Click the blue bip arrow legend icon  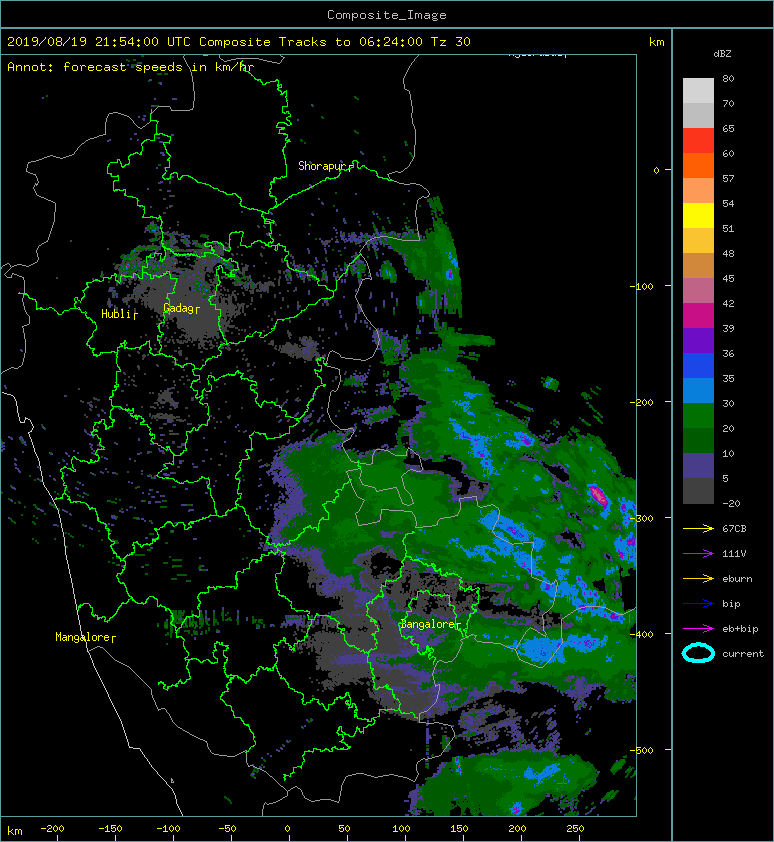[698, 604]
